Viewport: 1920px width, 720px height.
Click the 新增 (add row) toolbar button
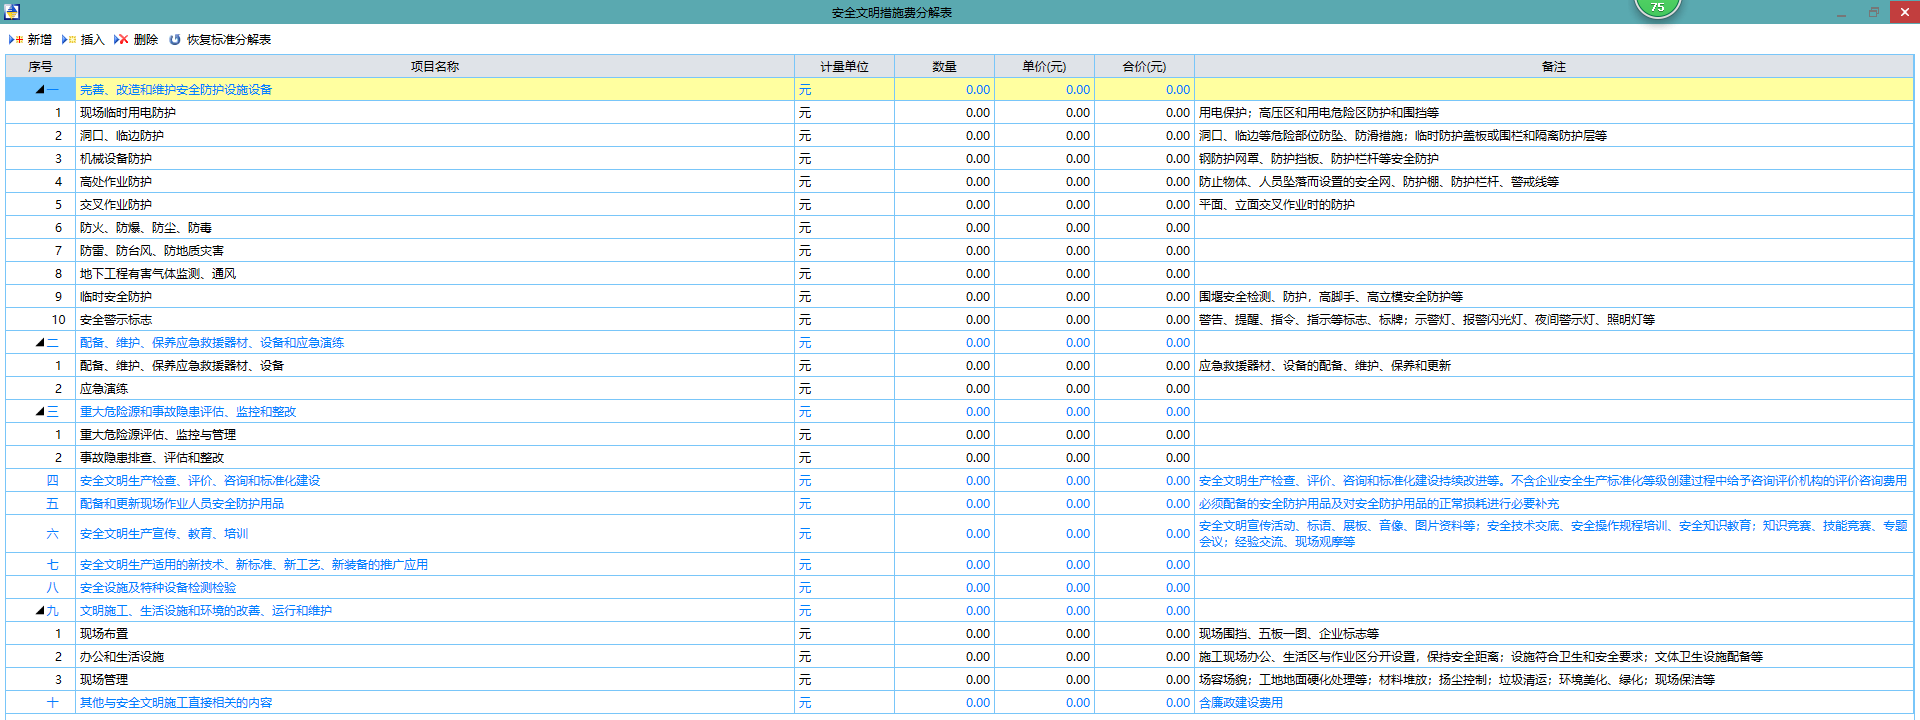click(30, 39)
